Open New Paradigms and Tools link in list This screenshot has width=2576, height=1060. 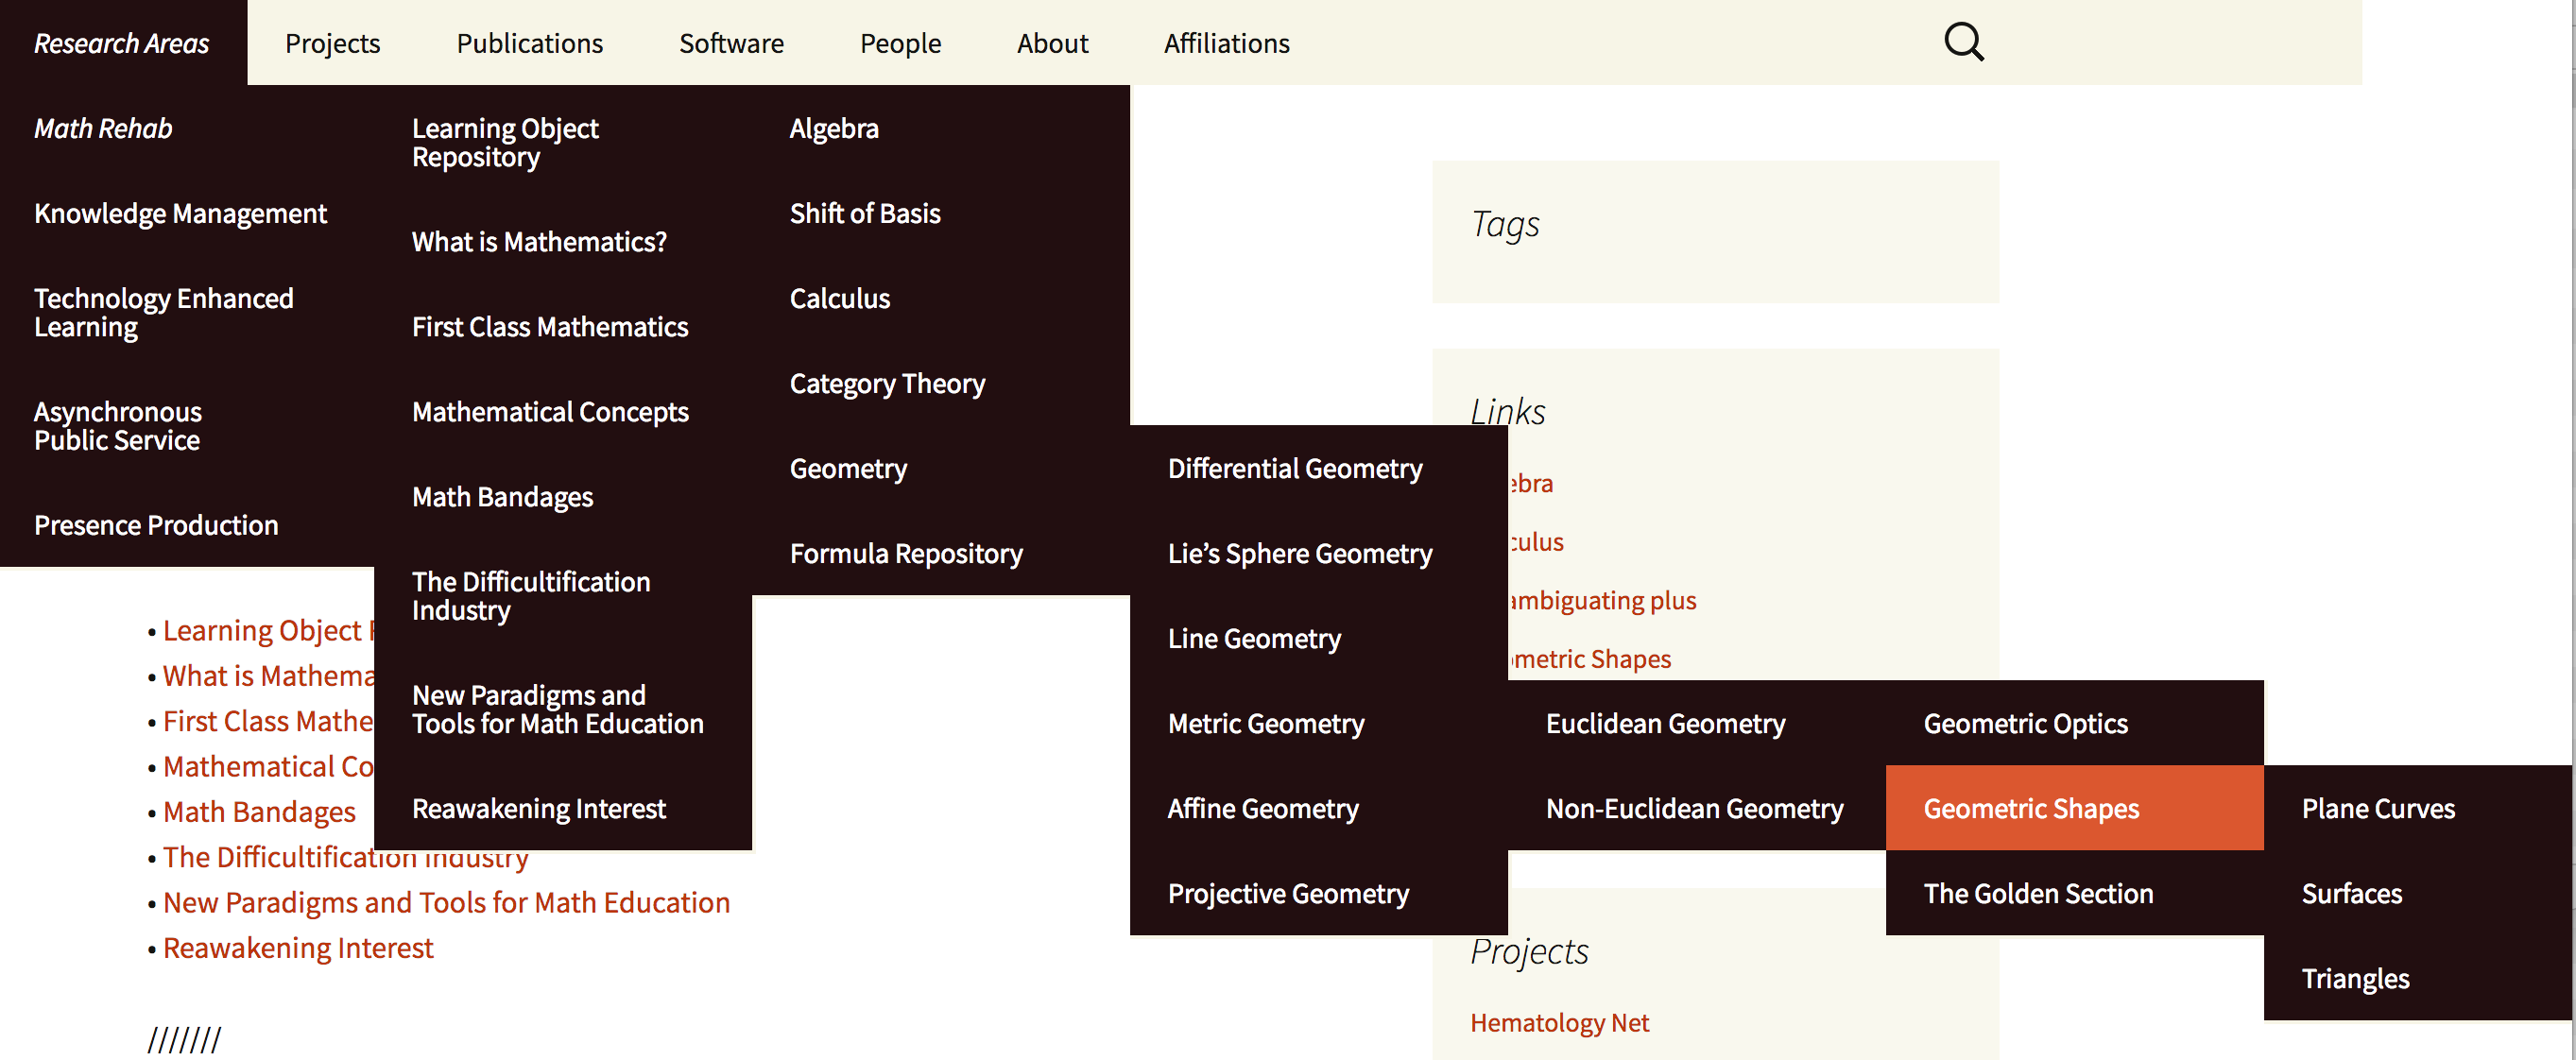(x=446, y=902)
